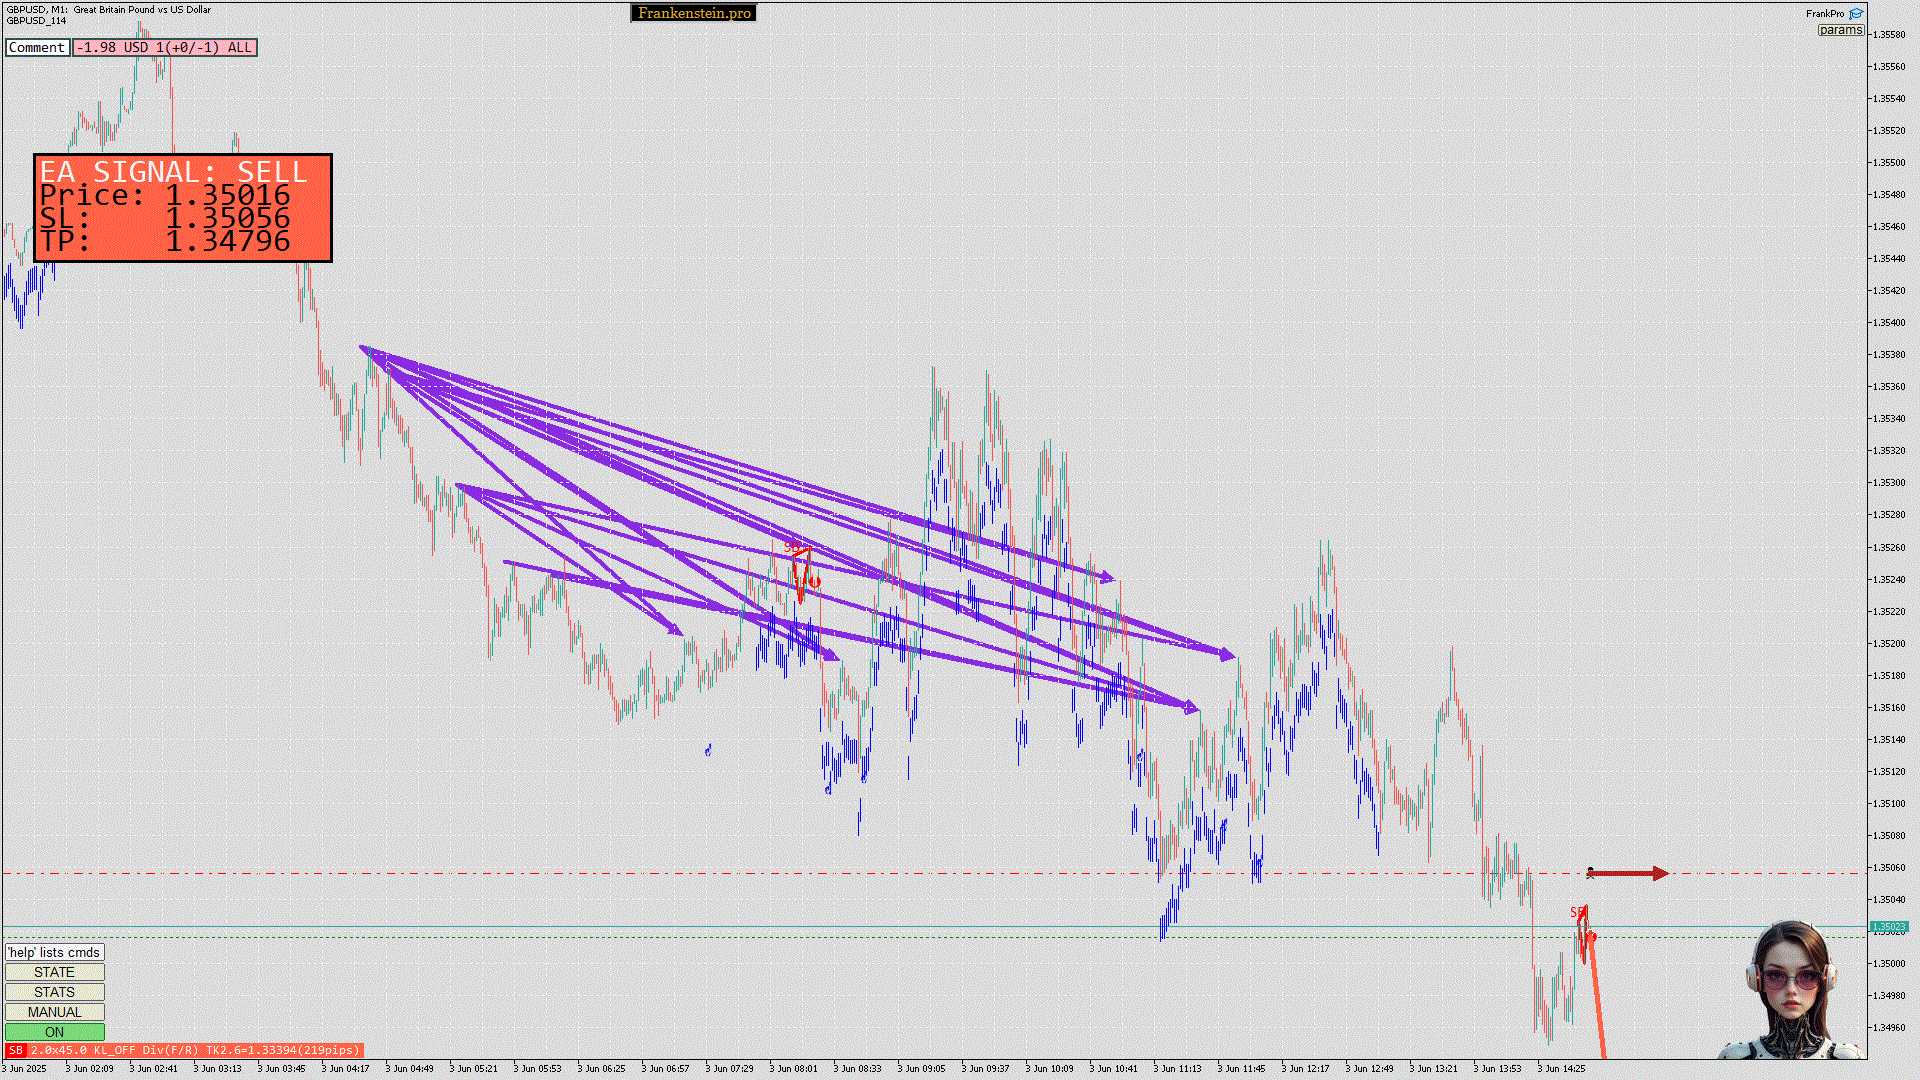
Task: Toggle the MANUAL mode button
Action: (54, 1012)
